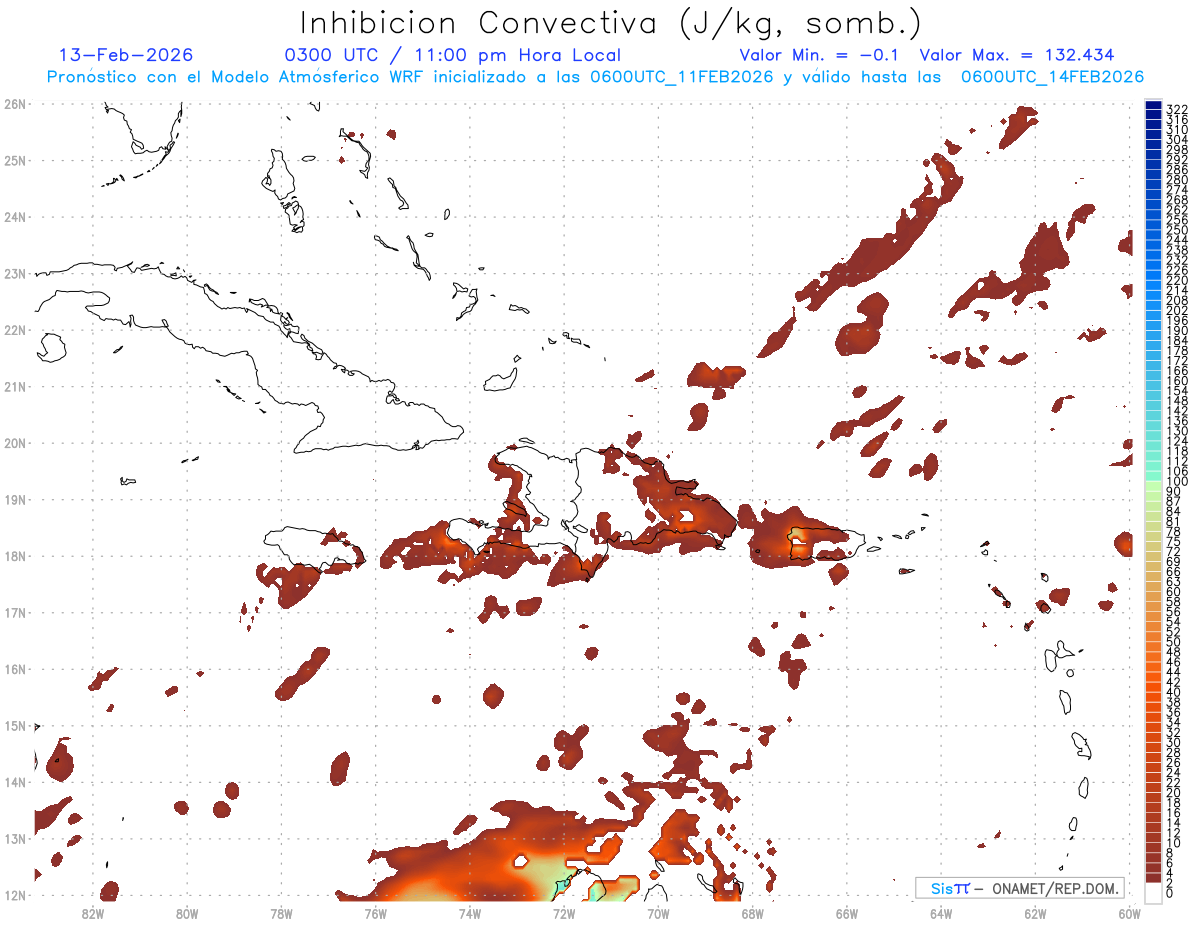Click the latitude label "16N"
The width and height of the screenshot is (1200, 927).
click(x=15, y=669)
